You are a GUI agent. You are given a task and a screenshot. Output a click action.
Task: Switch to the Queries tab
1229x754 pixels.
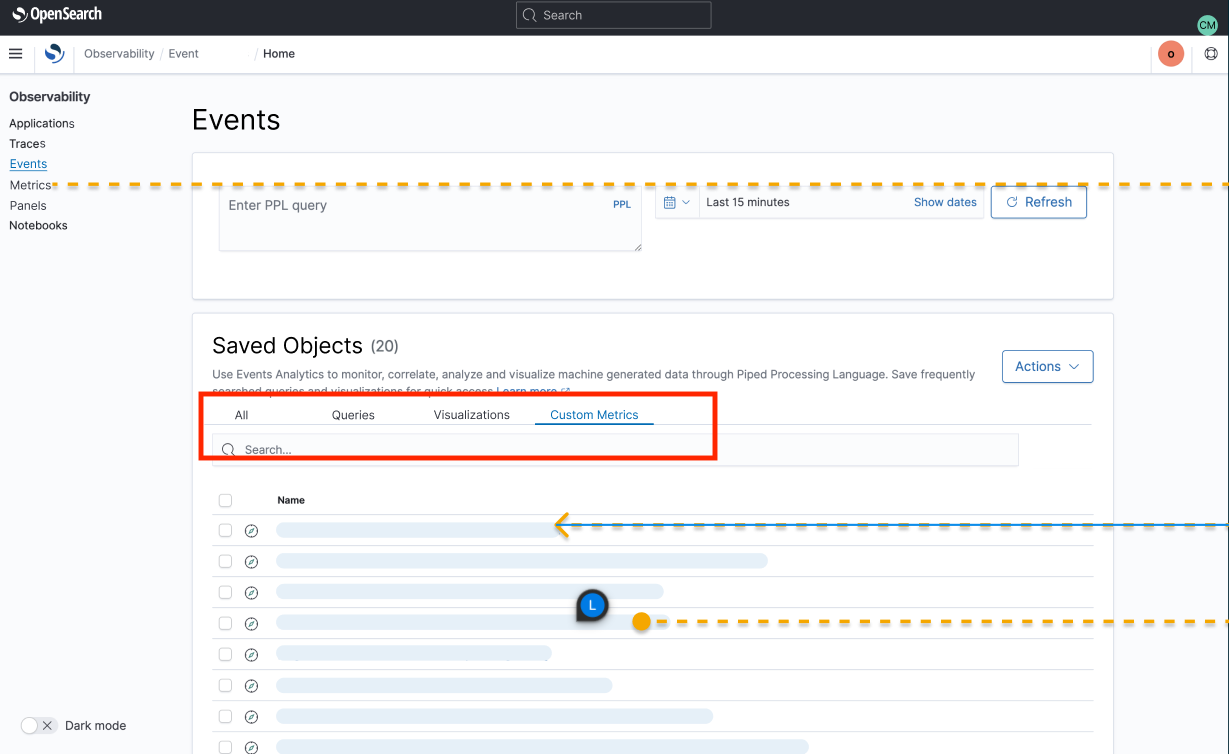(353, 414)
